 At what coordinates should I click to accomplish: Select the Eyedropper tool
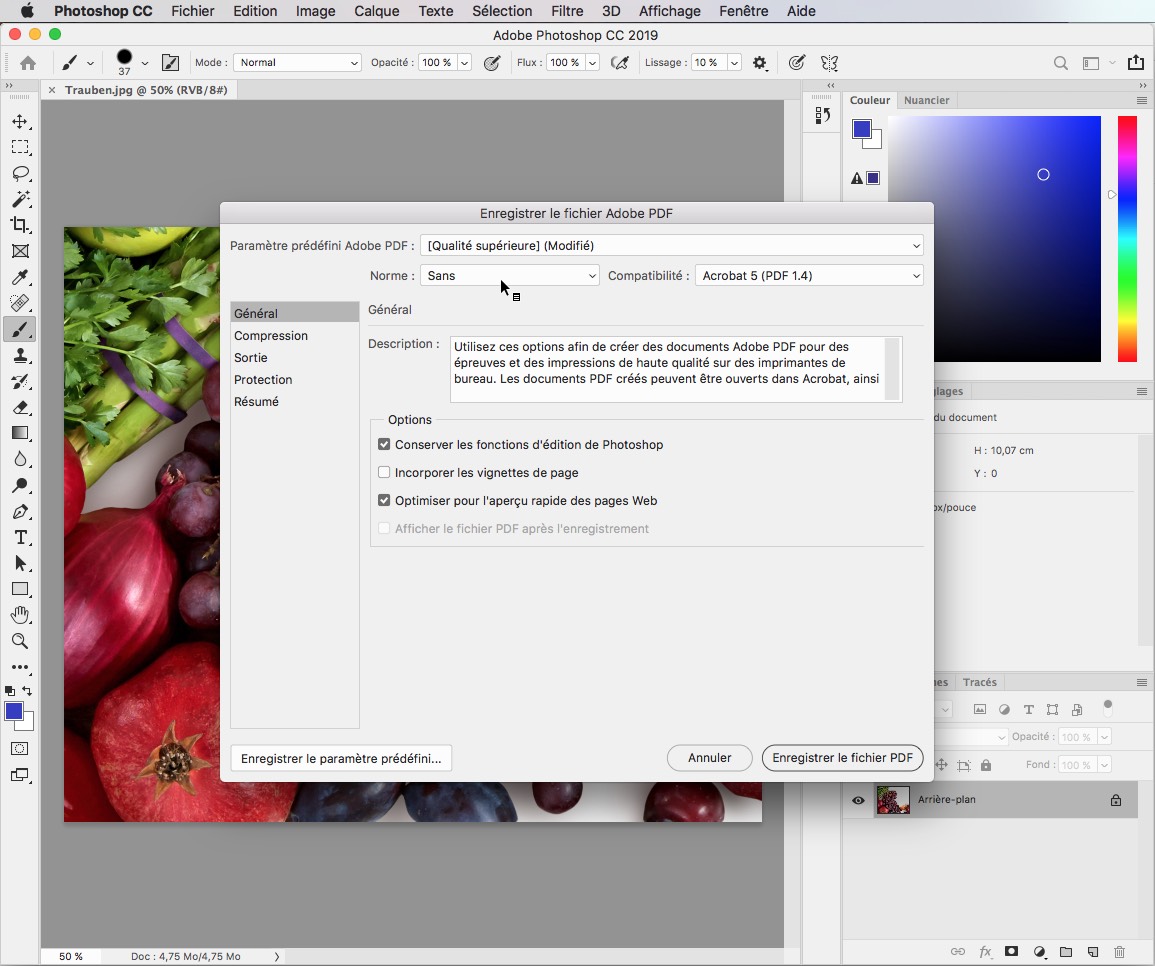(x=20, y=278)
